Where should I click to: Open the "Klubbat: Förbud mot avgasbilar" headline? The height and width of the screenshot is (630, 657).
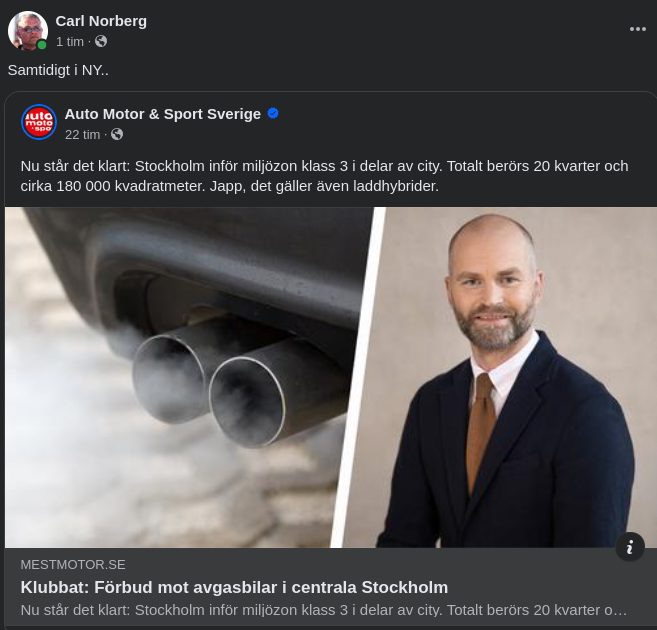pos(234,587)
